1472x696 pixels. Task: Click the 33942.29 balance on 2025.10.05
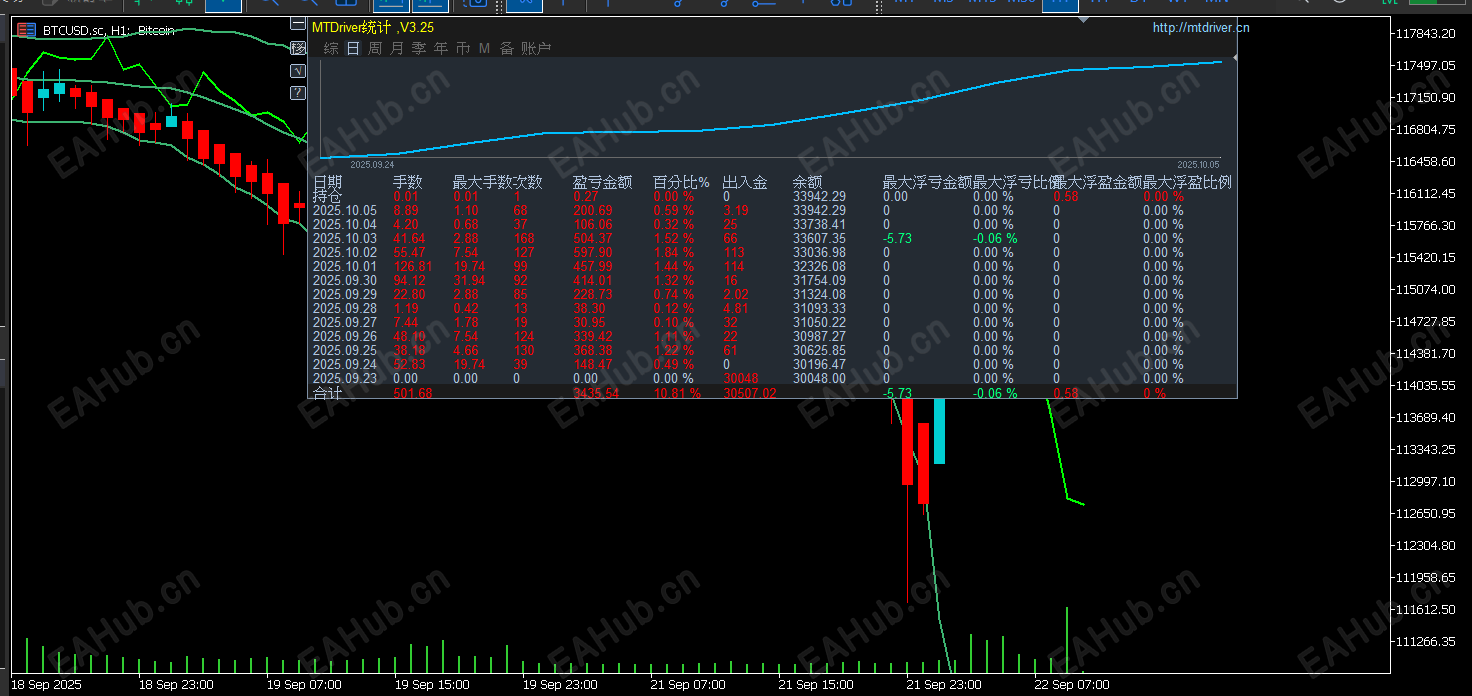pos(819,210)
